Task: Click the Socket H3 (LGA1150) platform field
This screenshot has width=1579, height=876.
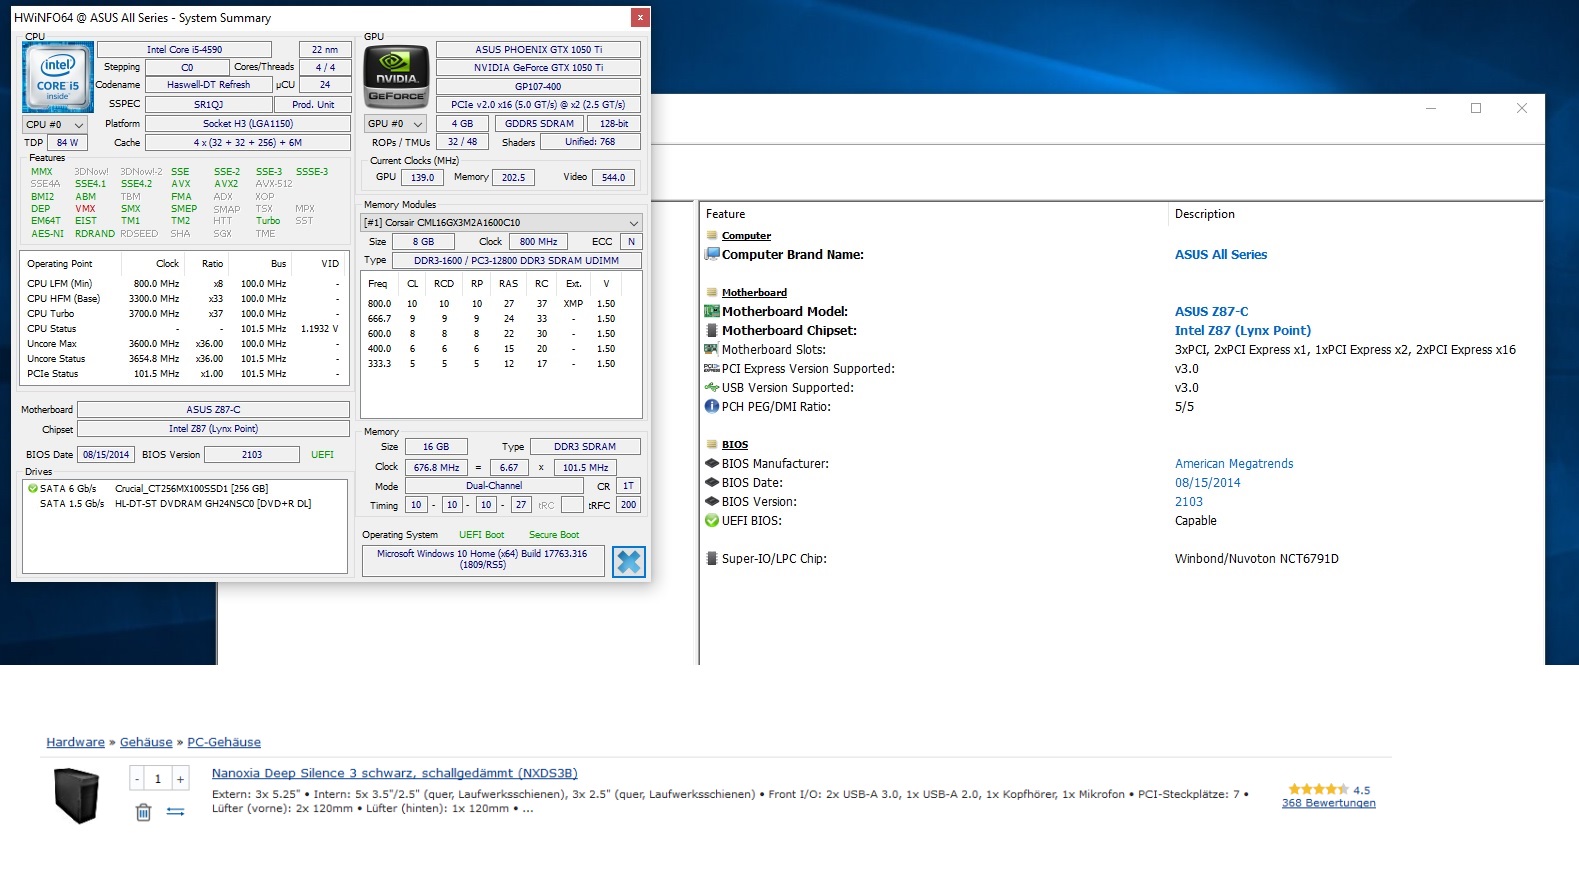Action: (x=248, y=124)
